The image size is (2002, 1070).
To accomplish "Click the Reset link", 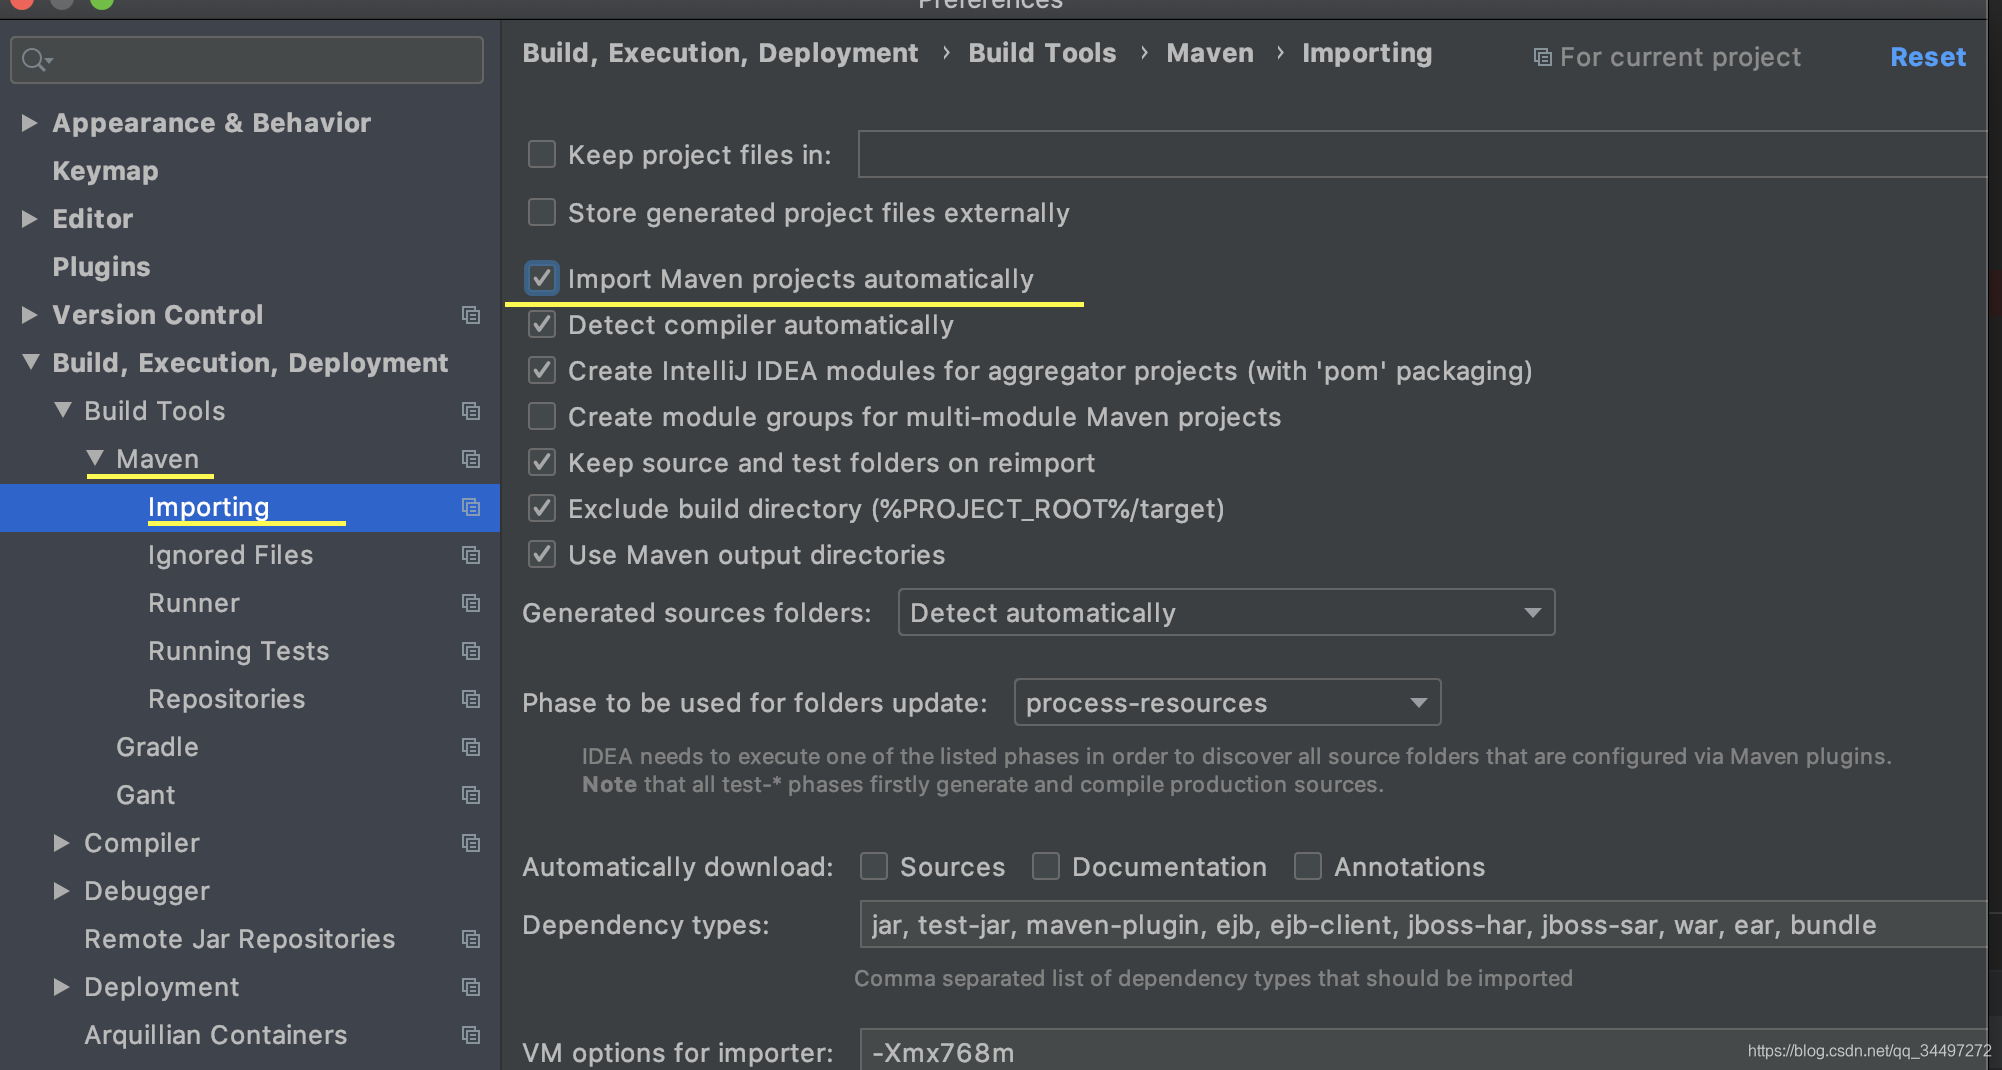I will coord(1927,57).
